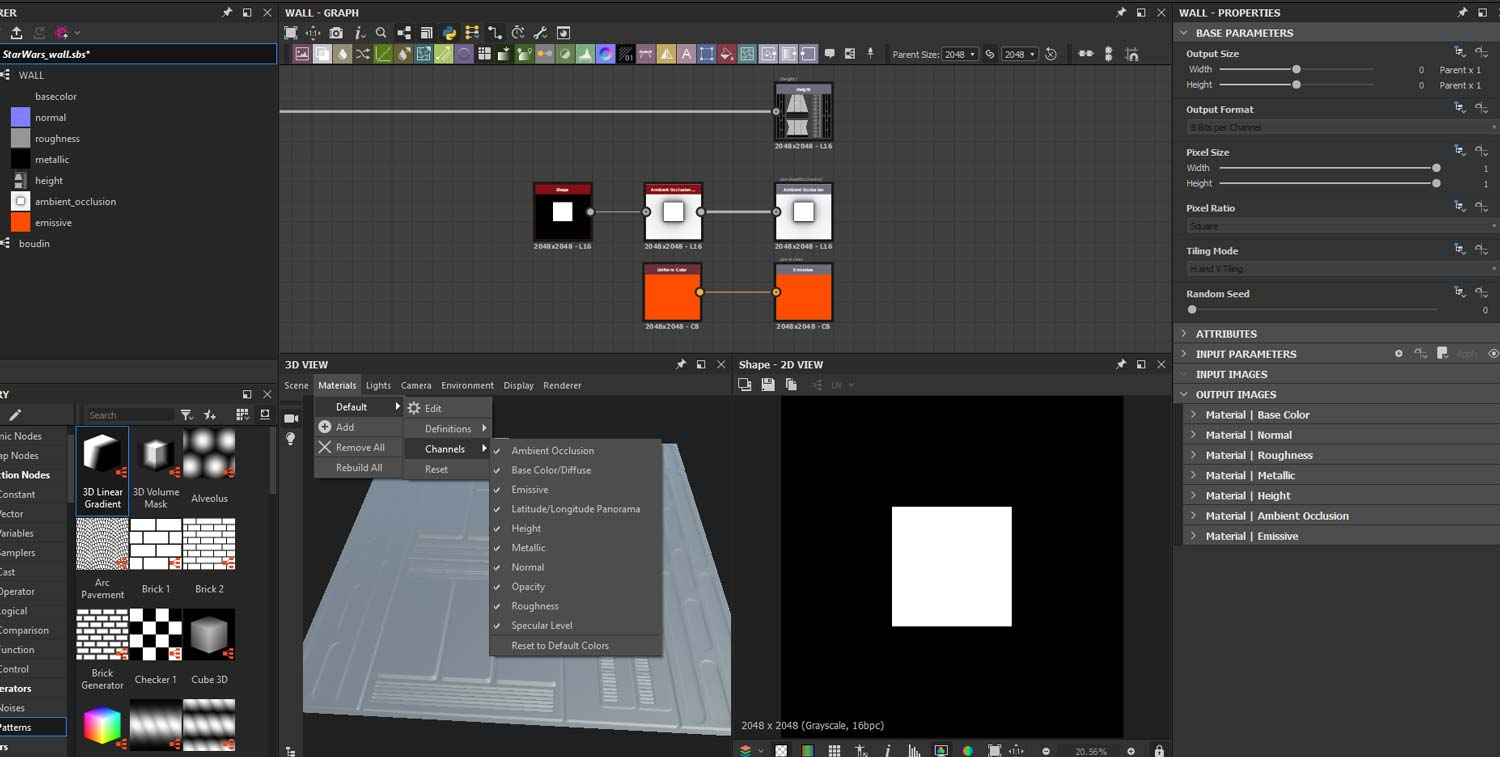1500x757 pixels.
Task: Open the Materials menu in 3D View
Action: tap(337, 385)
